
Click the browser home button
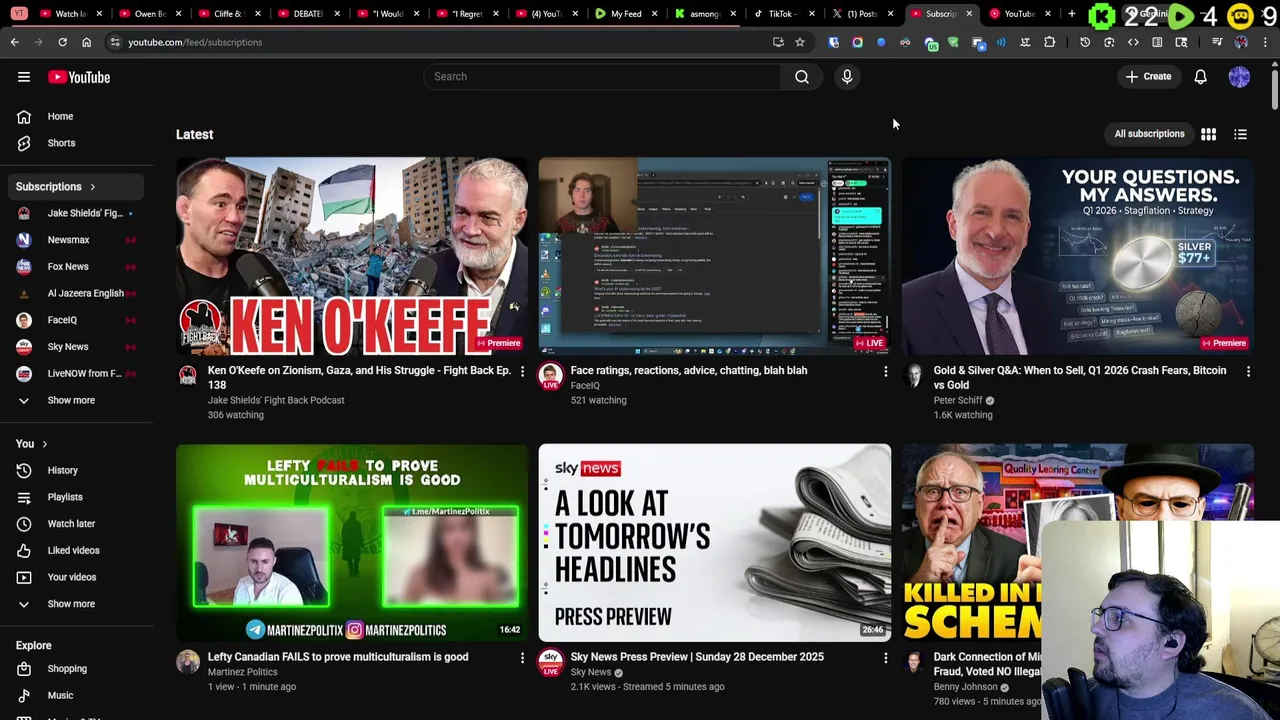[x=86, y=42]
